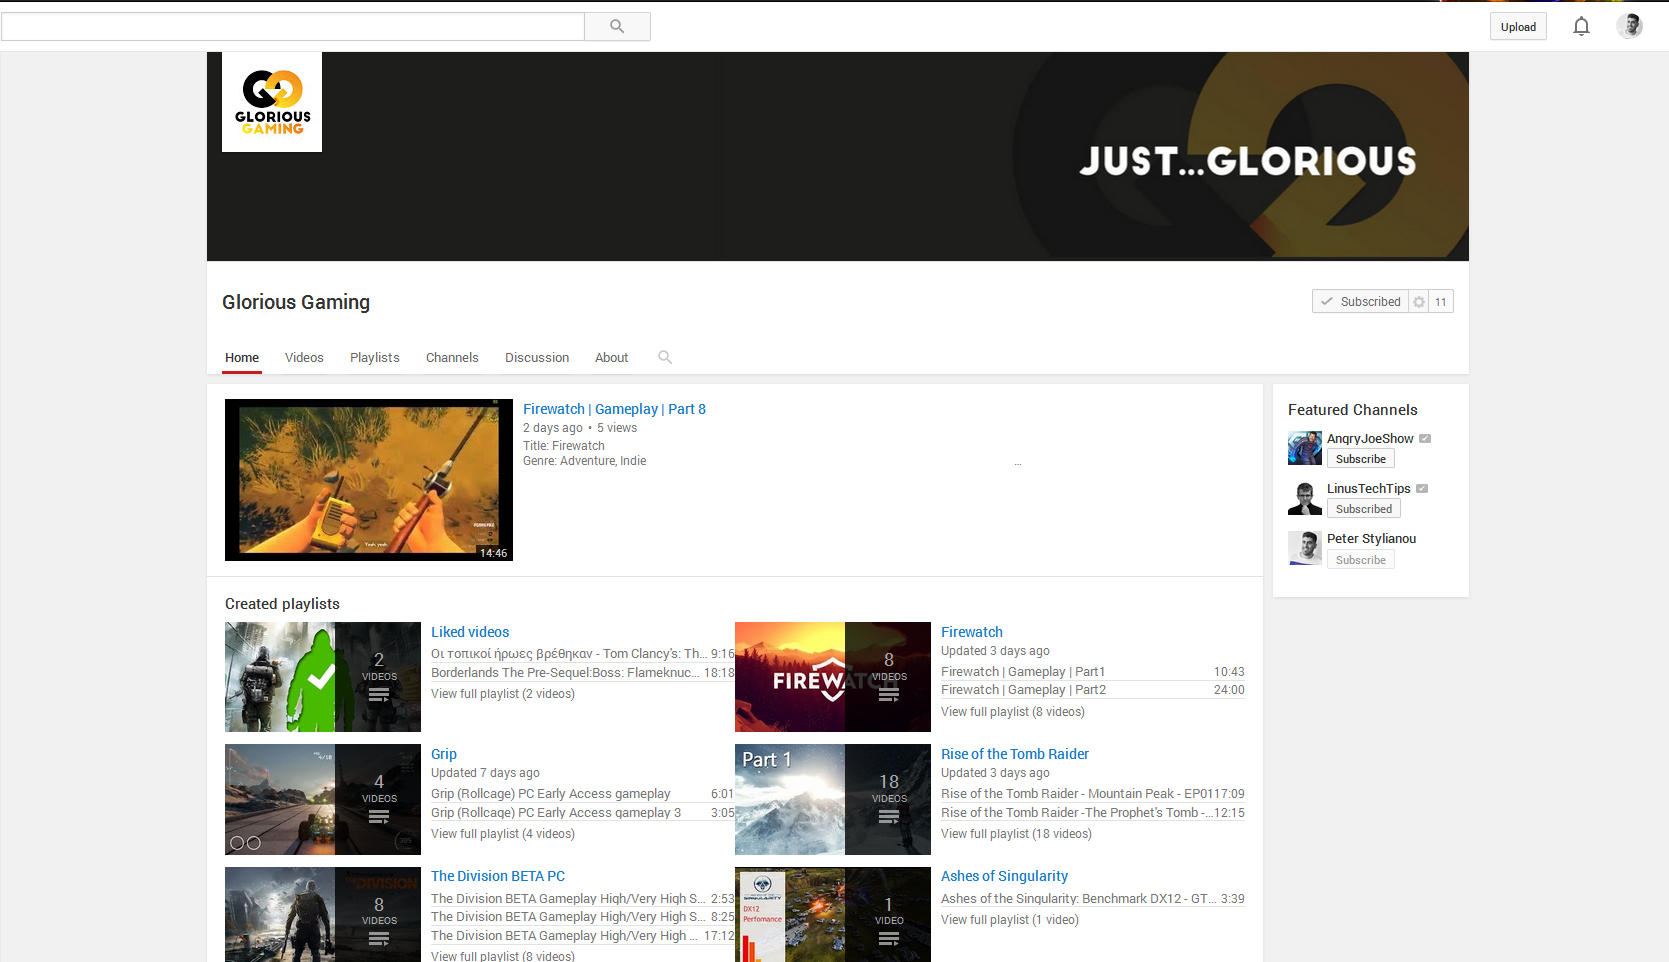Open the Liked videos playlist thumbnail

[323, 677]
